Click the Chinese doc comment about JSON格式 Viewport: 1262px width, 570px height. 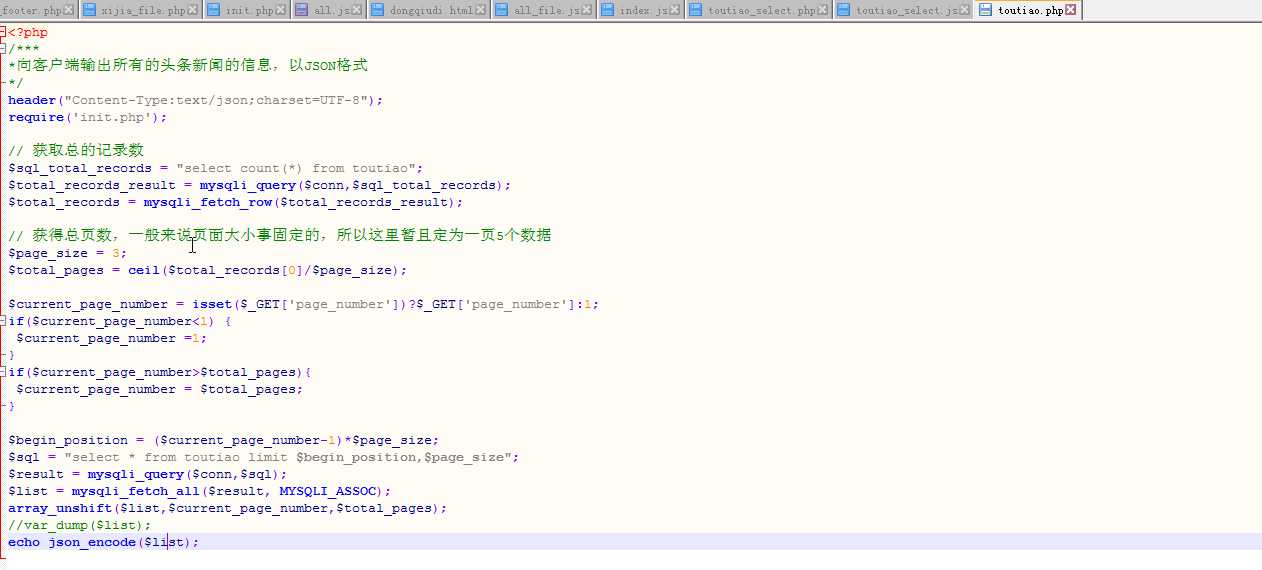pyautogui.click(x=188, y=66)
